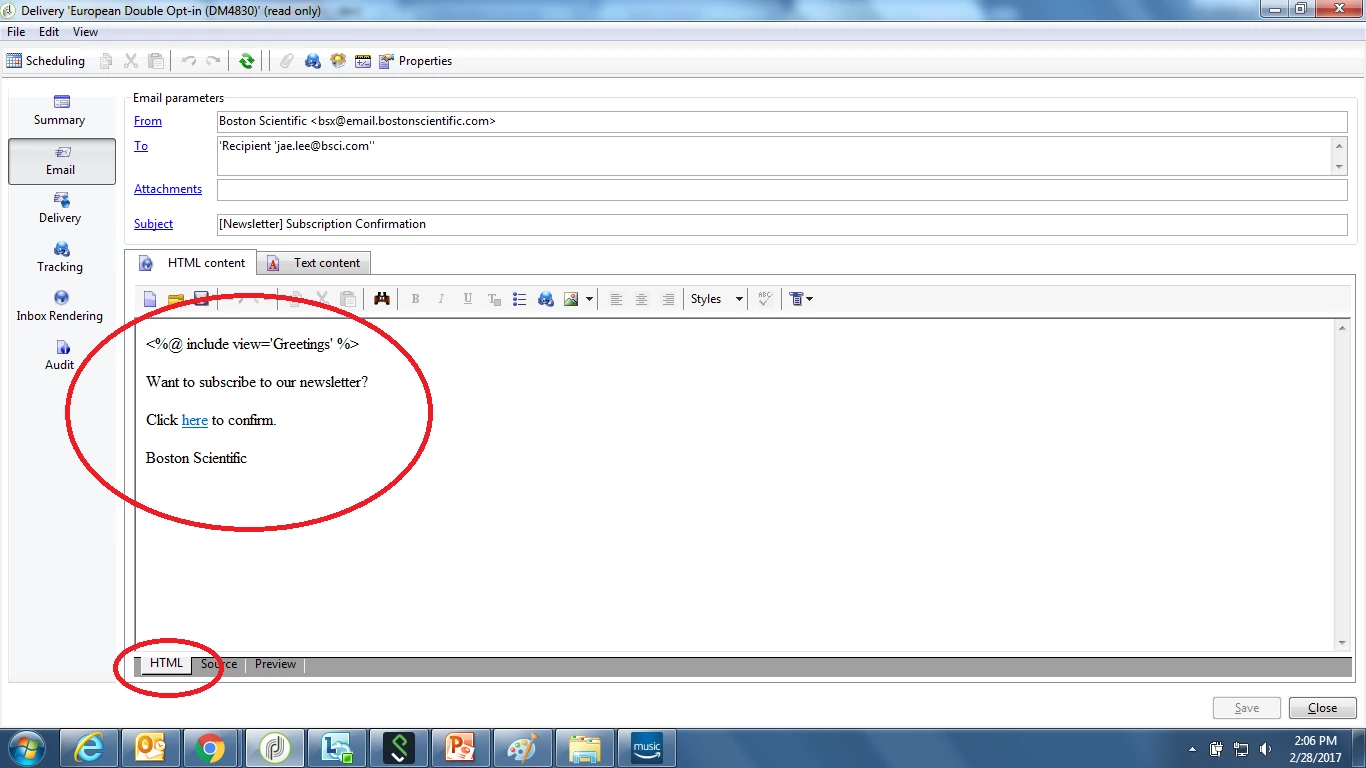Click the editor vertical scrollbar
The image size is (1366, 768).
(1342, 485)
